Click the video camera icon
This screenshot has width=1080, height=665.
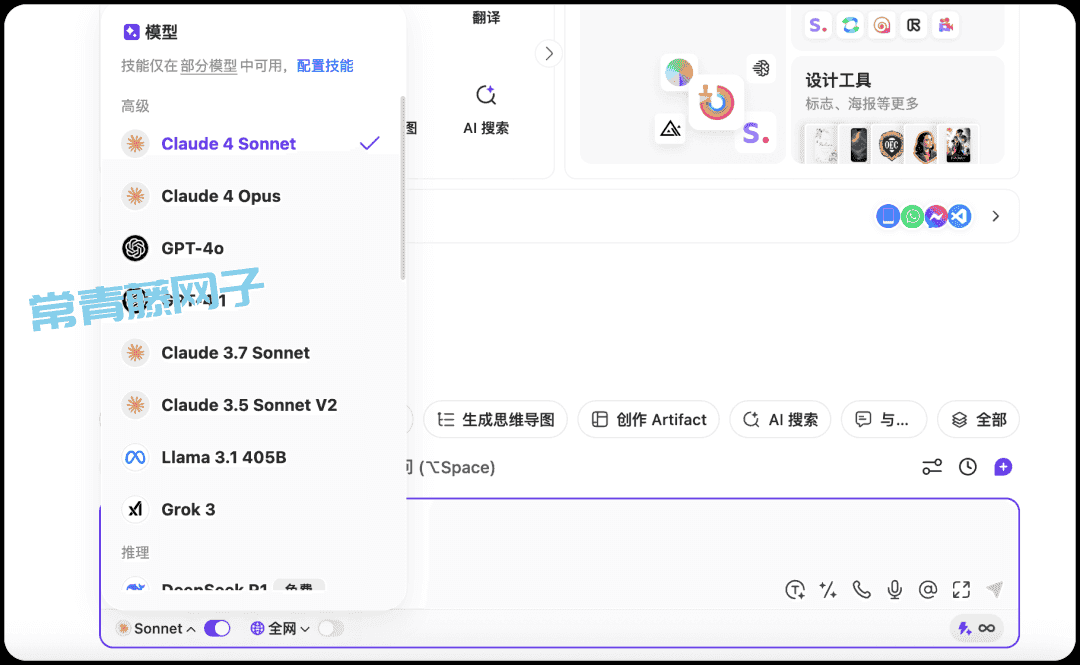(x=946, y=25)
